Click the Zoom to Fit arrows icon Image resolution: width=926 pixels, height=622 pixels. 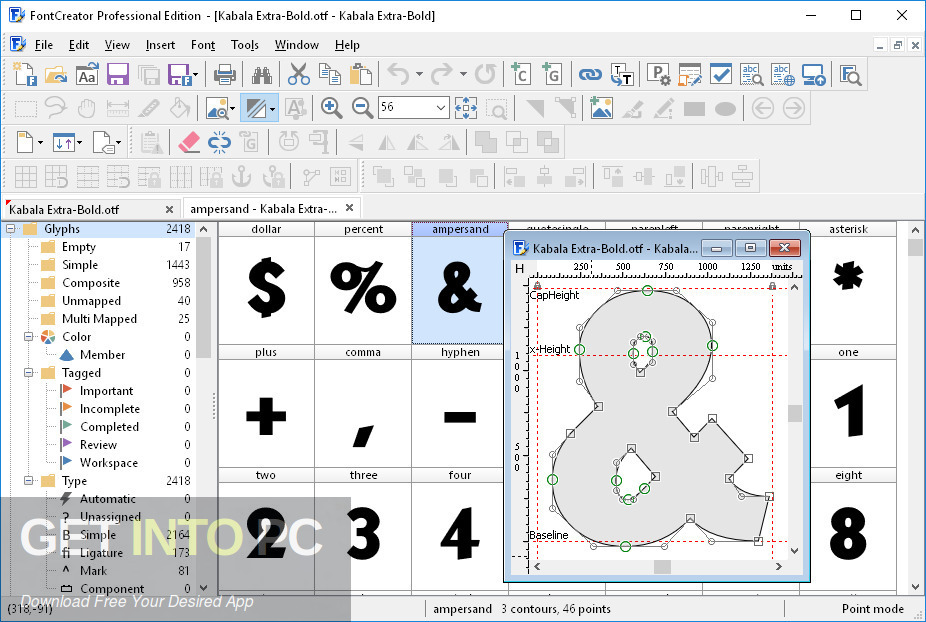click(x=465, y=108)
